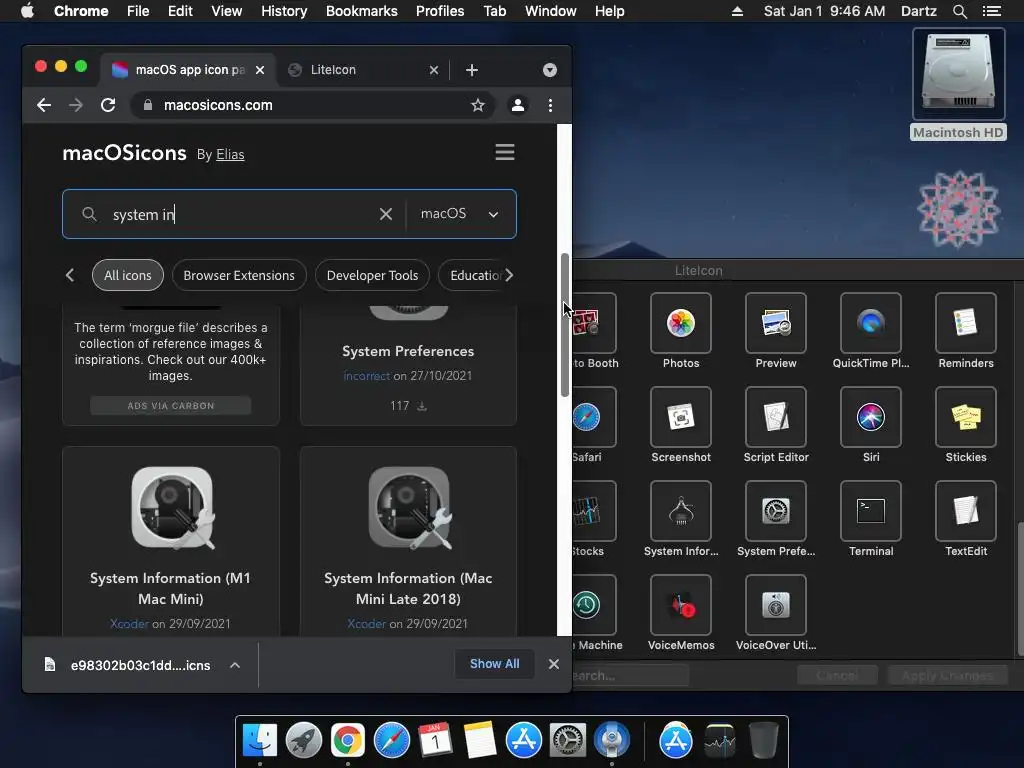Show next icon categories with right chevron
Viewport: 1024px width, 768px height.
coord(509,276)
